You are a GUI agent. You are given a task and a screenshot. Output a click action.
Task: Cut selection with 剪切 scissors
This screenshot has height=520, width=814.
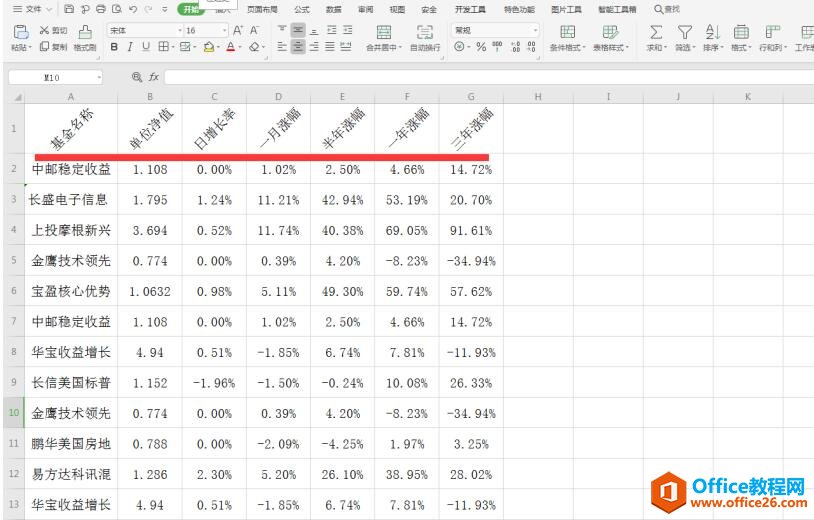(53, 31)
